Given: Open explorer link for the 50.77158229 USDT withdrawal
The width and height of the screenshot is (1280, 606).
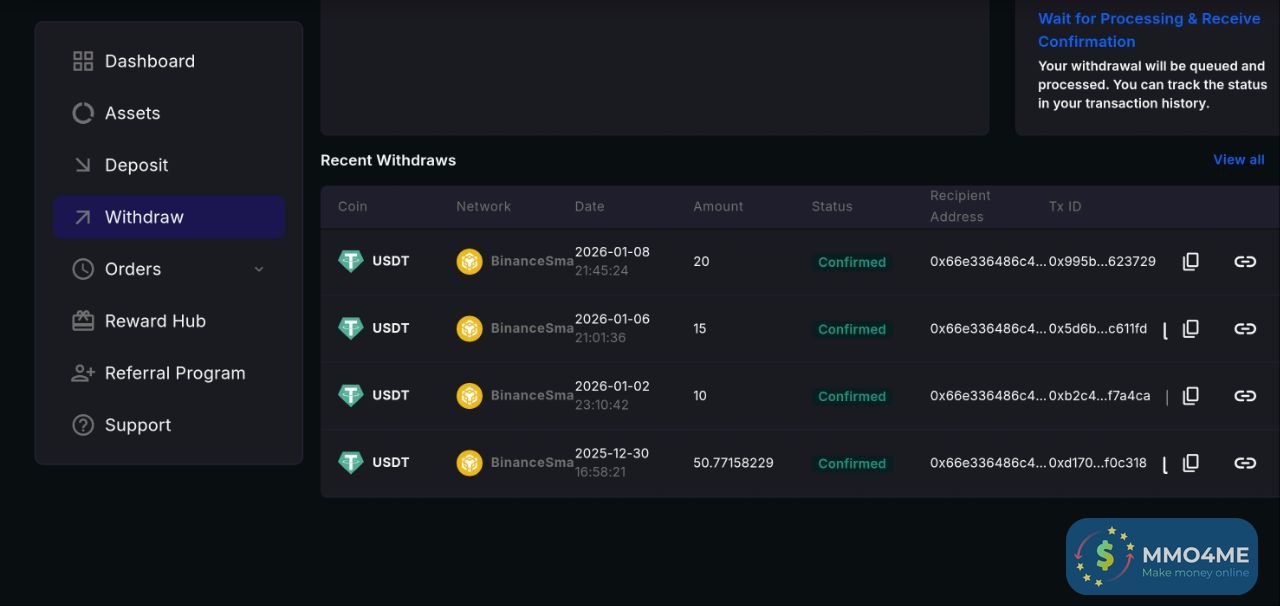Looking at the screenshot, I should click(x=1245, y=463).
